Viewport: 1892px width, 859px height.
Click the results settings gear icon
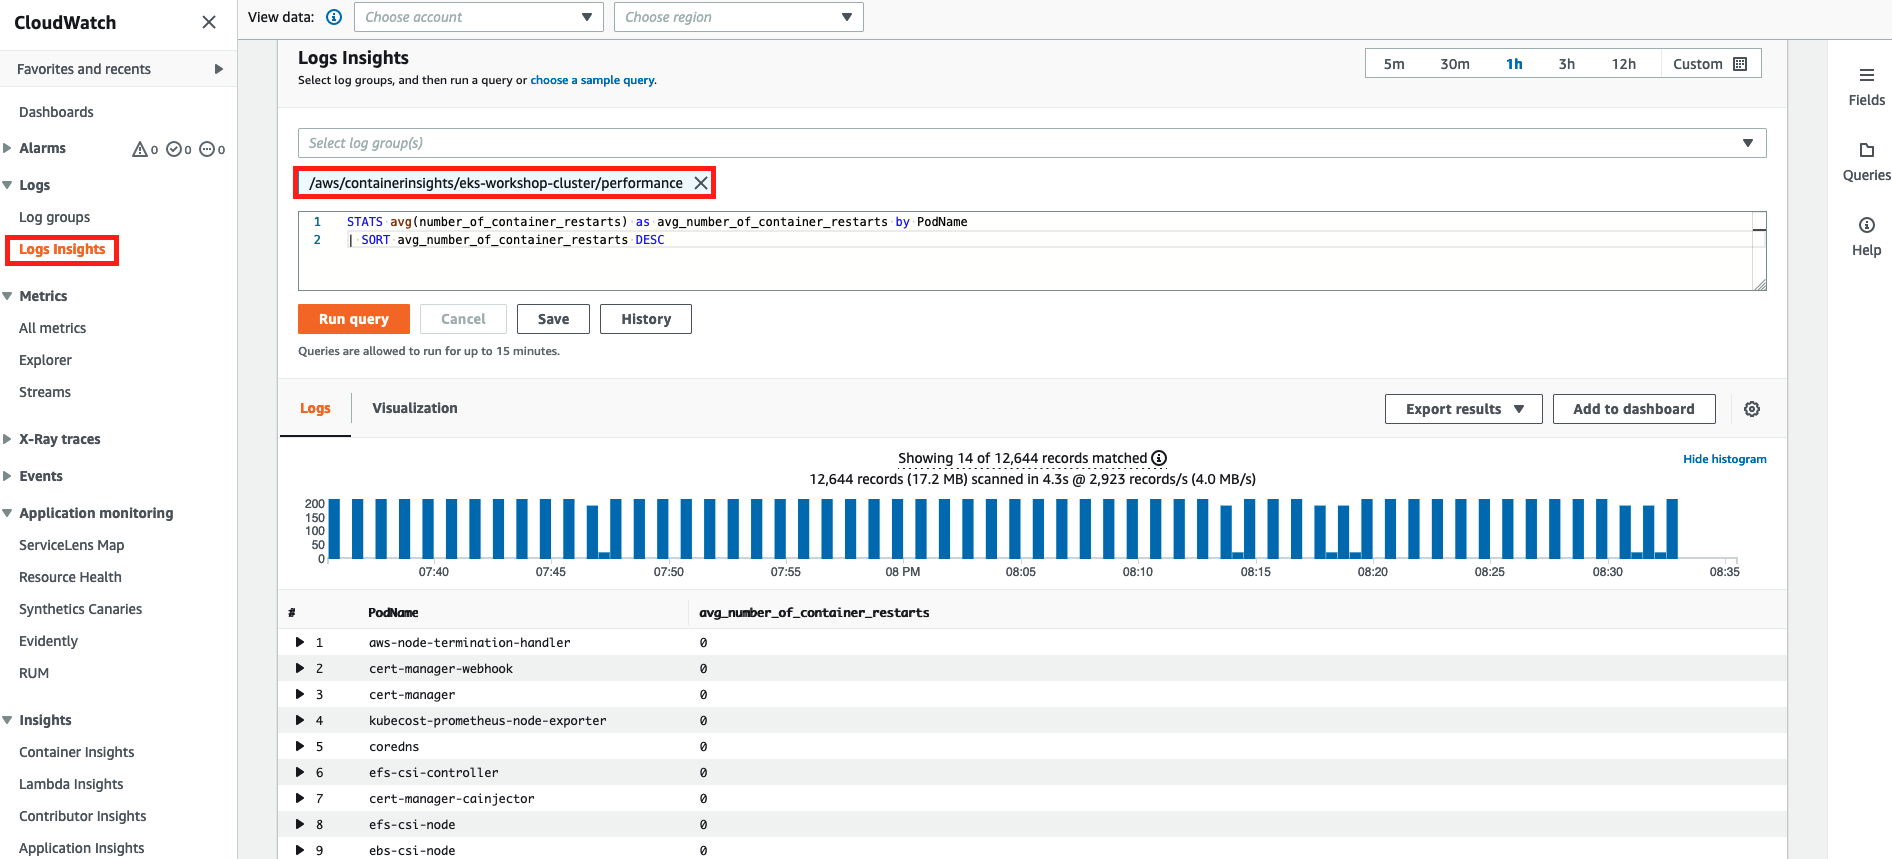coord(1752,409)
